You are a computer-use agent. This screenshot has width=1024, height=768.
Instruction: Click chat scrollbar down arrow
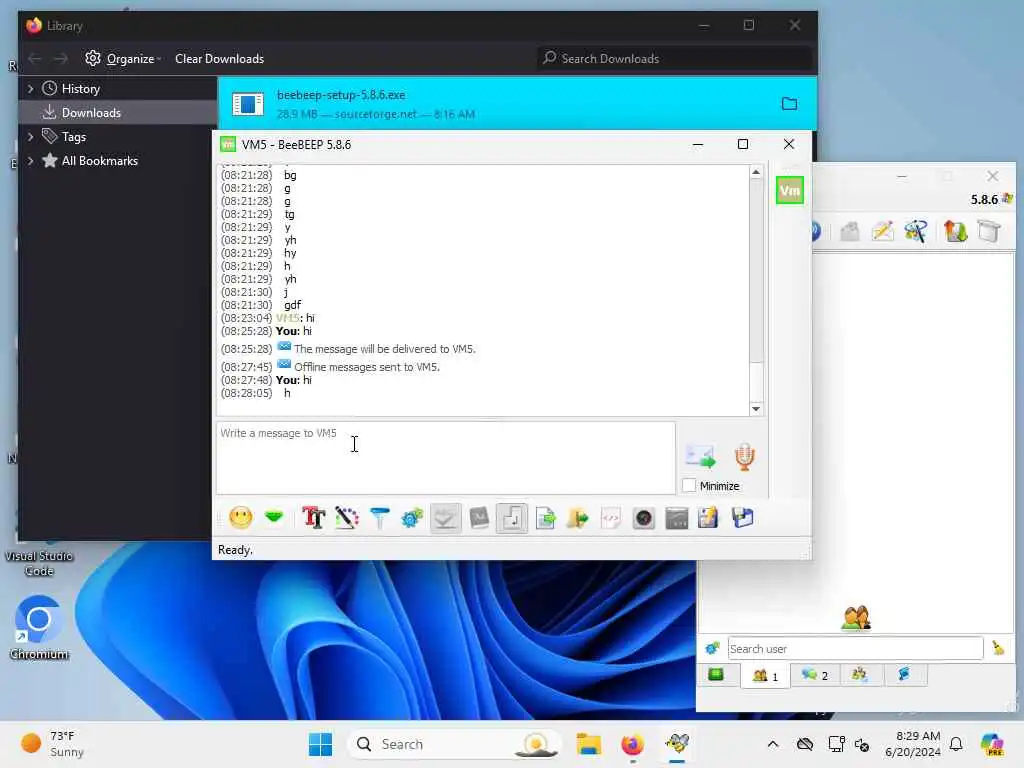point(756,409)
